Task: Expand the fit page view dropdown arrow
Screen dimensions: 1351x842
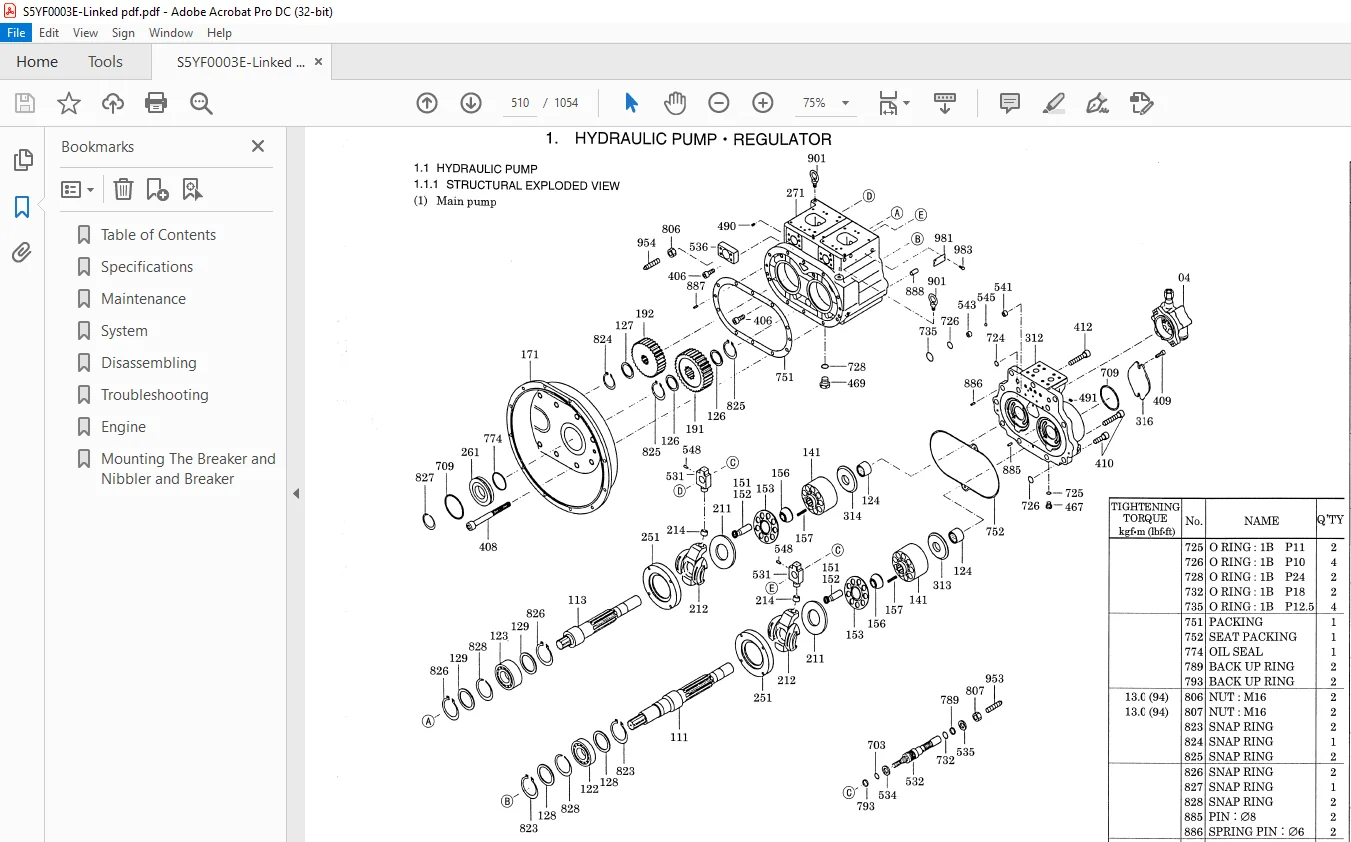Action: tap(906, 103)
